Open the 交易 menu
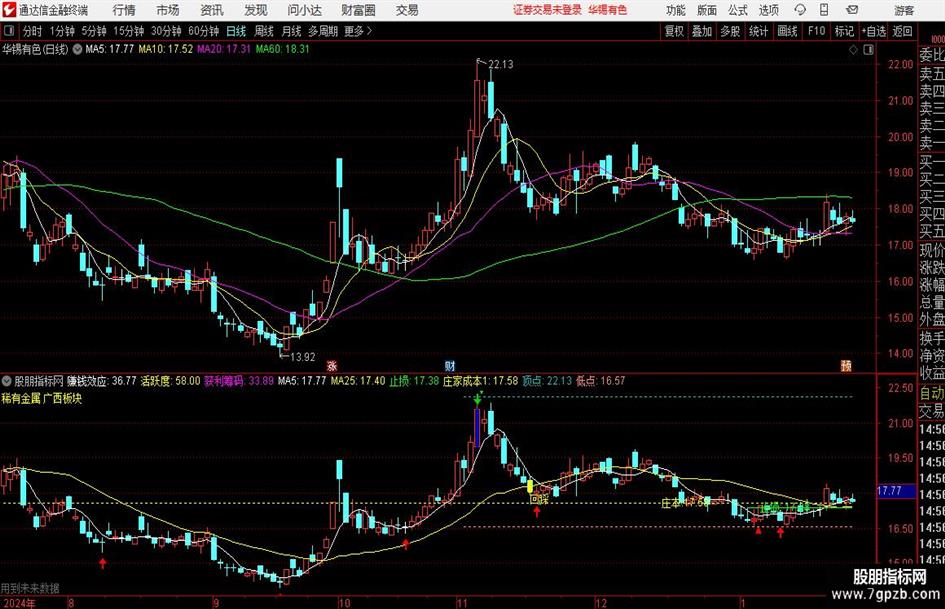945x609 pixels. tap(407, 10)
